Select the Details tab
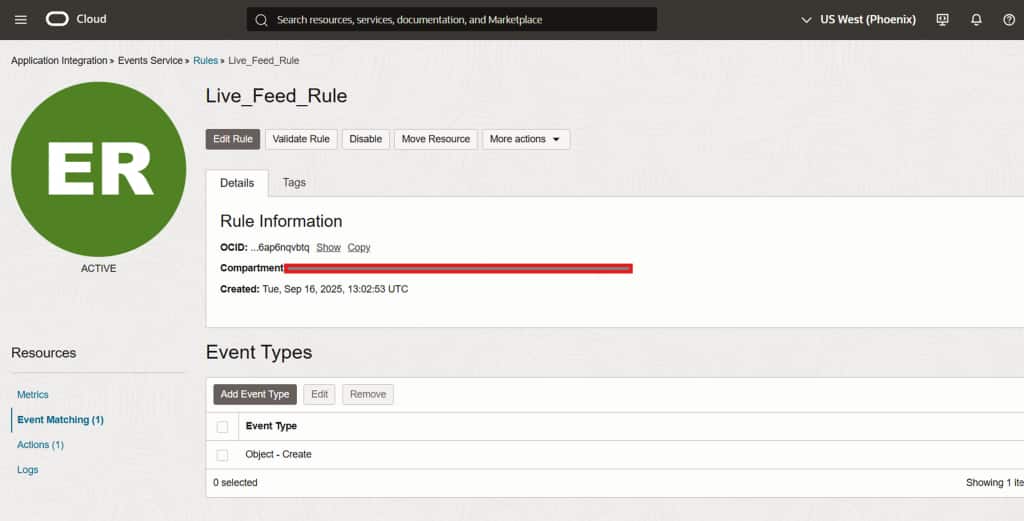 point(237,184)
